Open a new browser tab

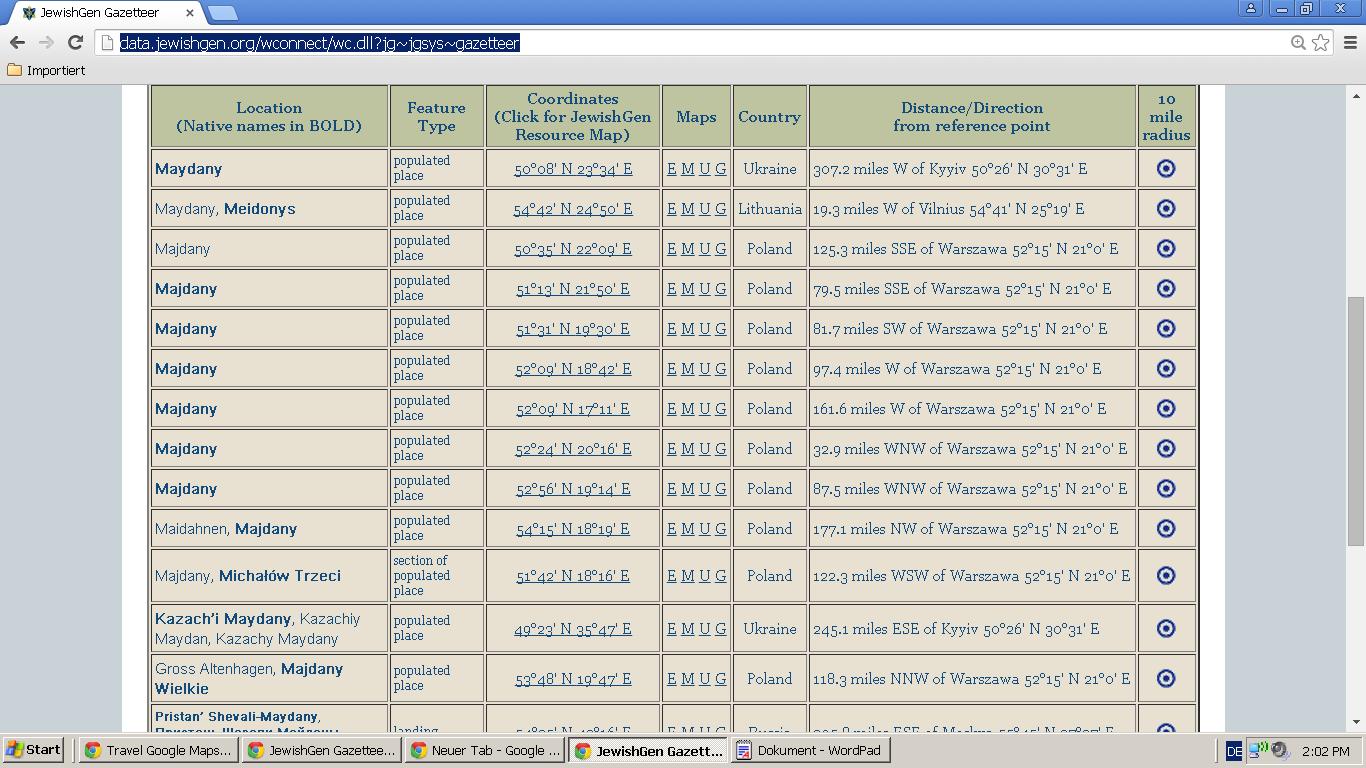222,13
